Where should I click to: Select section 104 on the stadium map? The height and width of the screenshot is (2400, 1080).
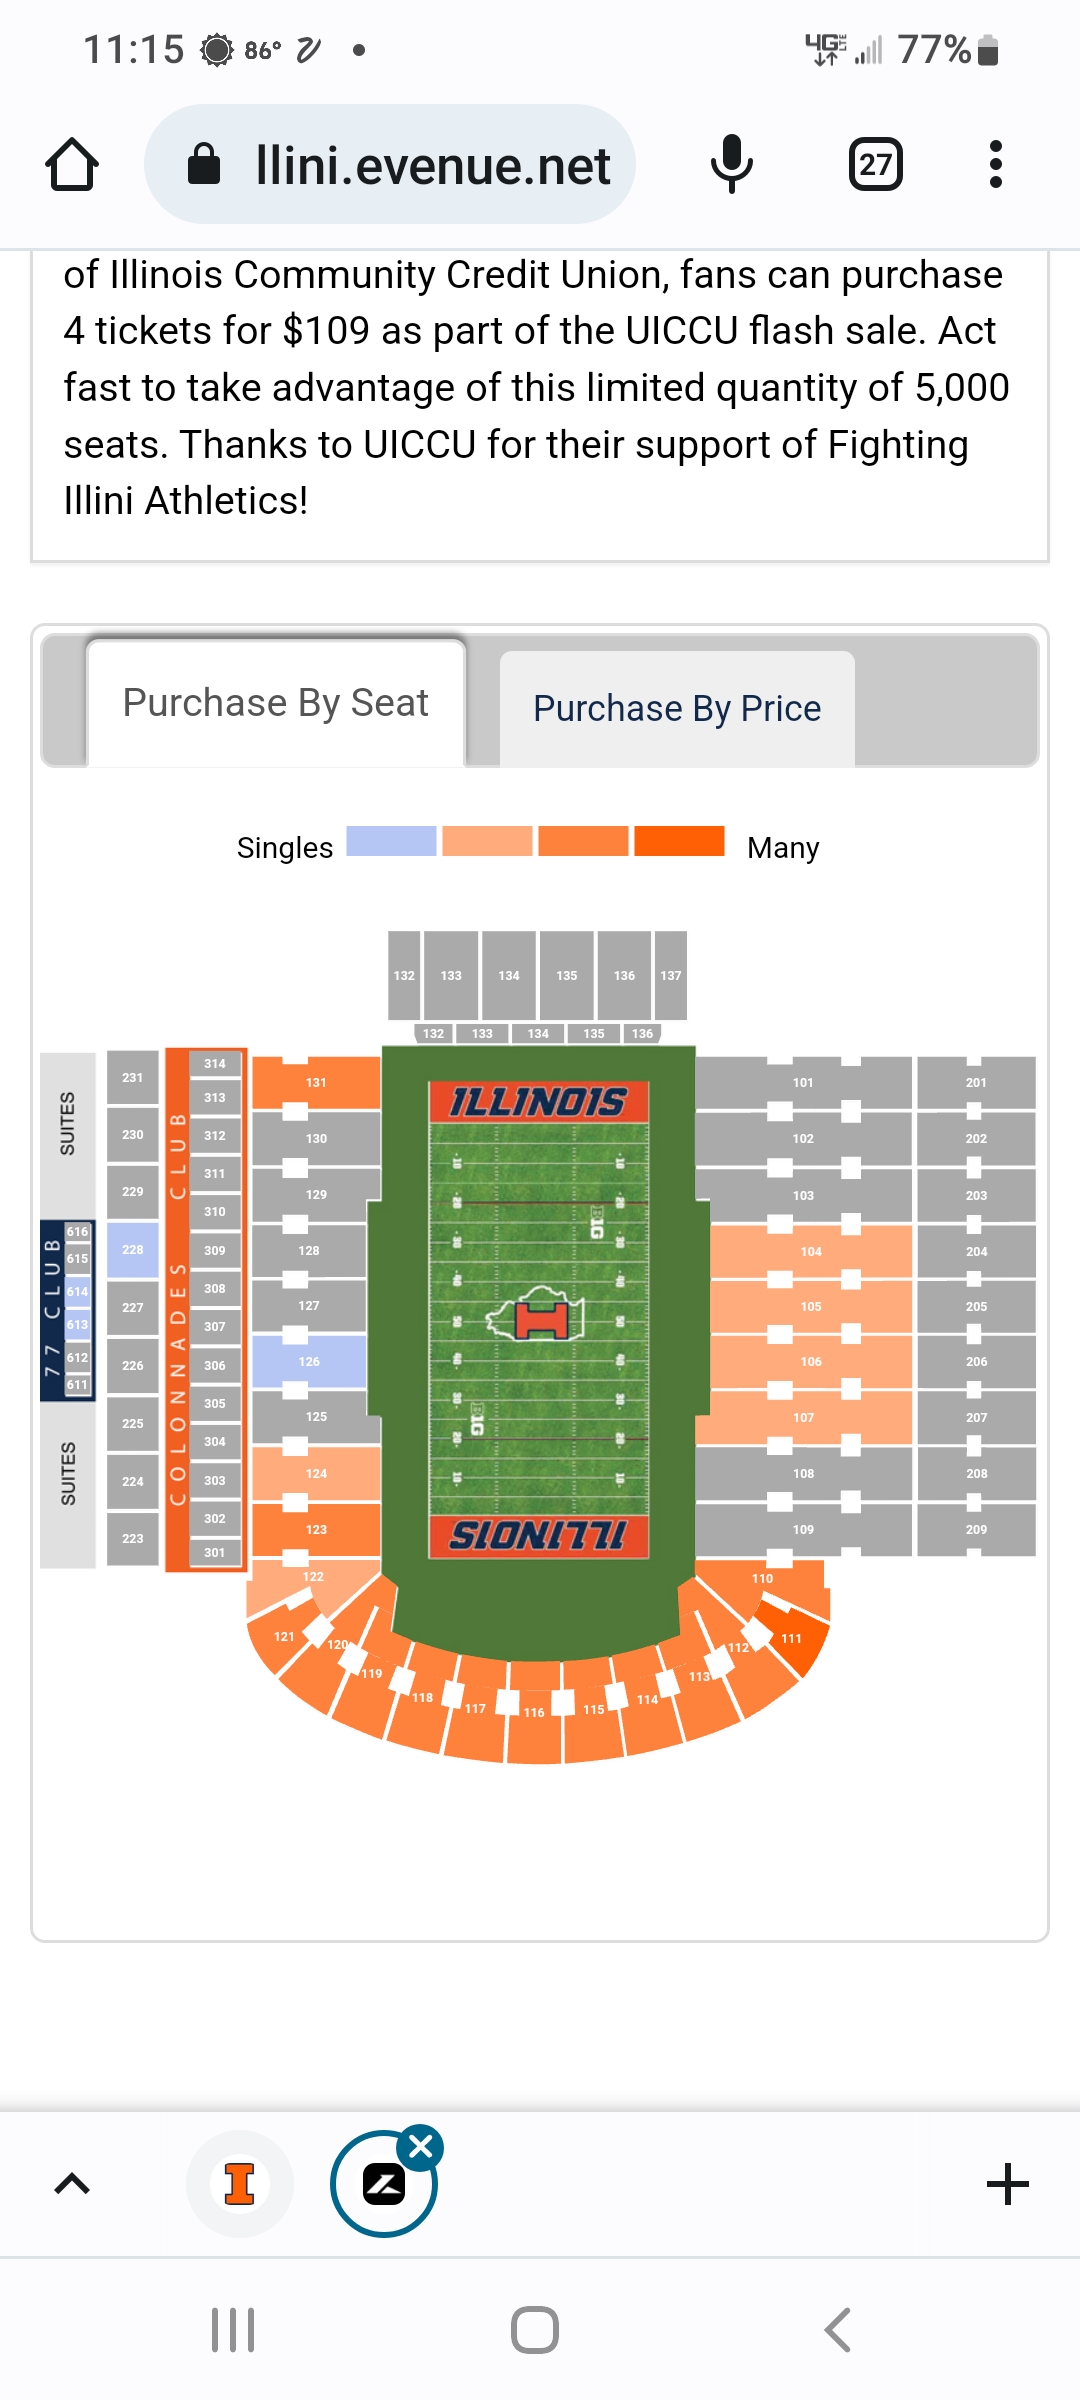click(x=811, y=1252)
